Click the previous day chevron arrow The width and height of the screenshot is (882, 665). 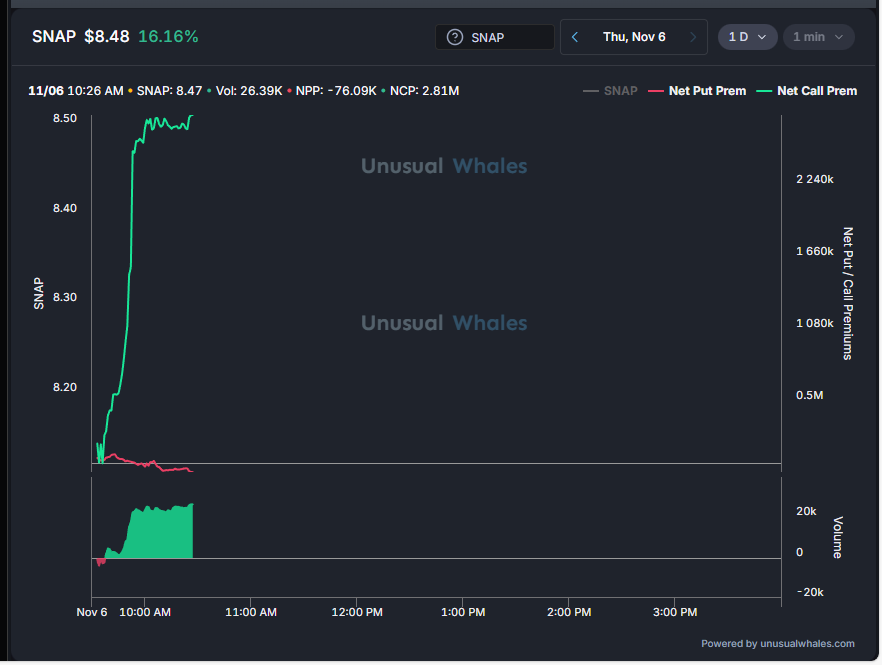574,37
